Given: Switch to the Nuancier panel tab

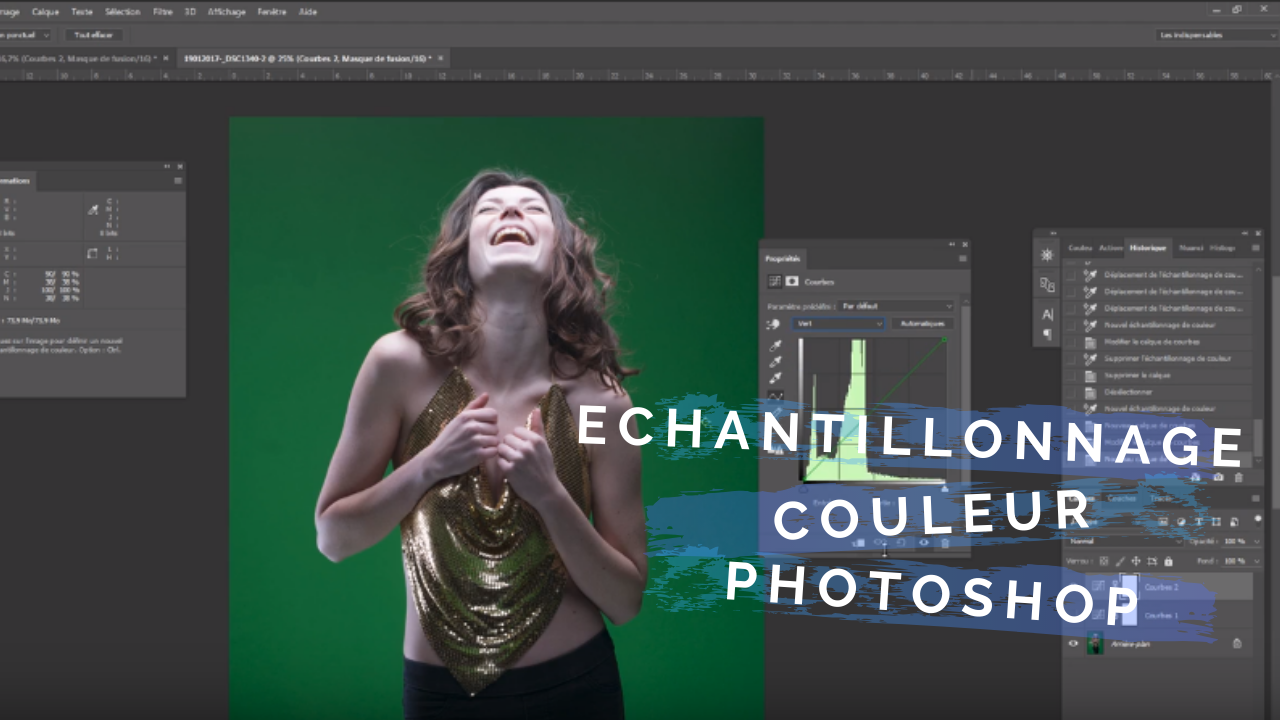Looking at the screenshot, I should pyautogui.click(x=1190, y=247).
